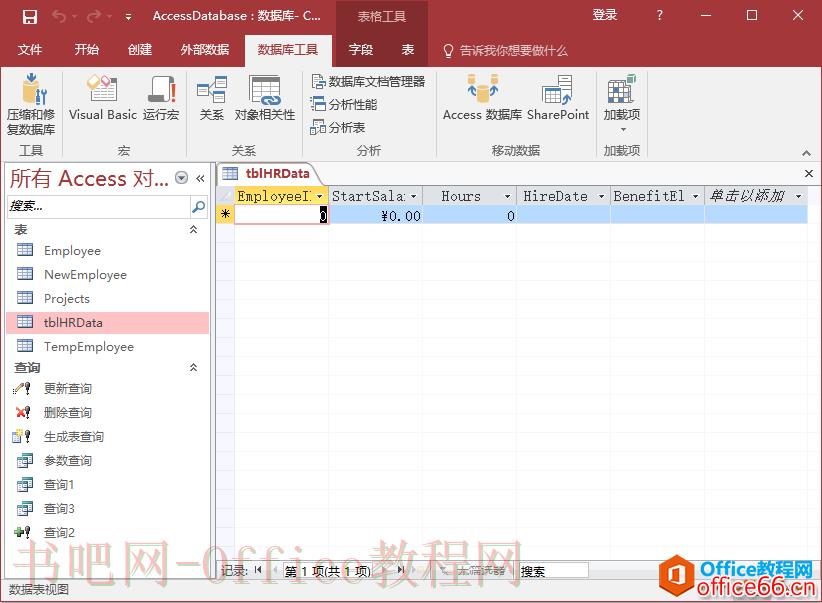The image size is (822, 603).
Task: Collapse navigation pane with double chevron
Action: 200,178
